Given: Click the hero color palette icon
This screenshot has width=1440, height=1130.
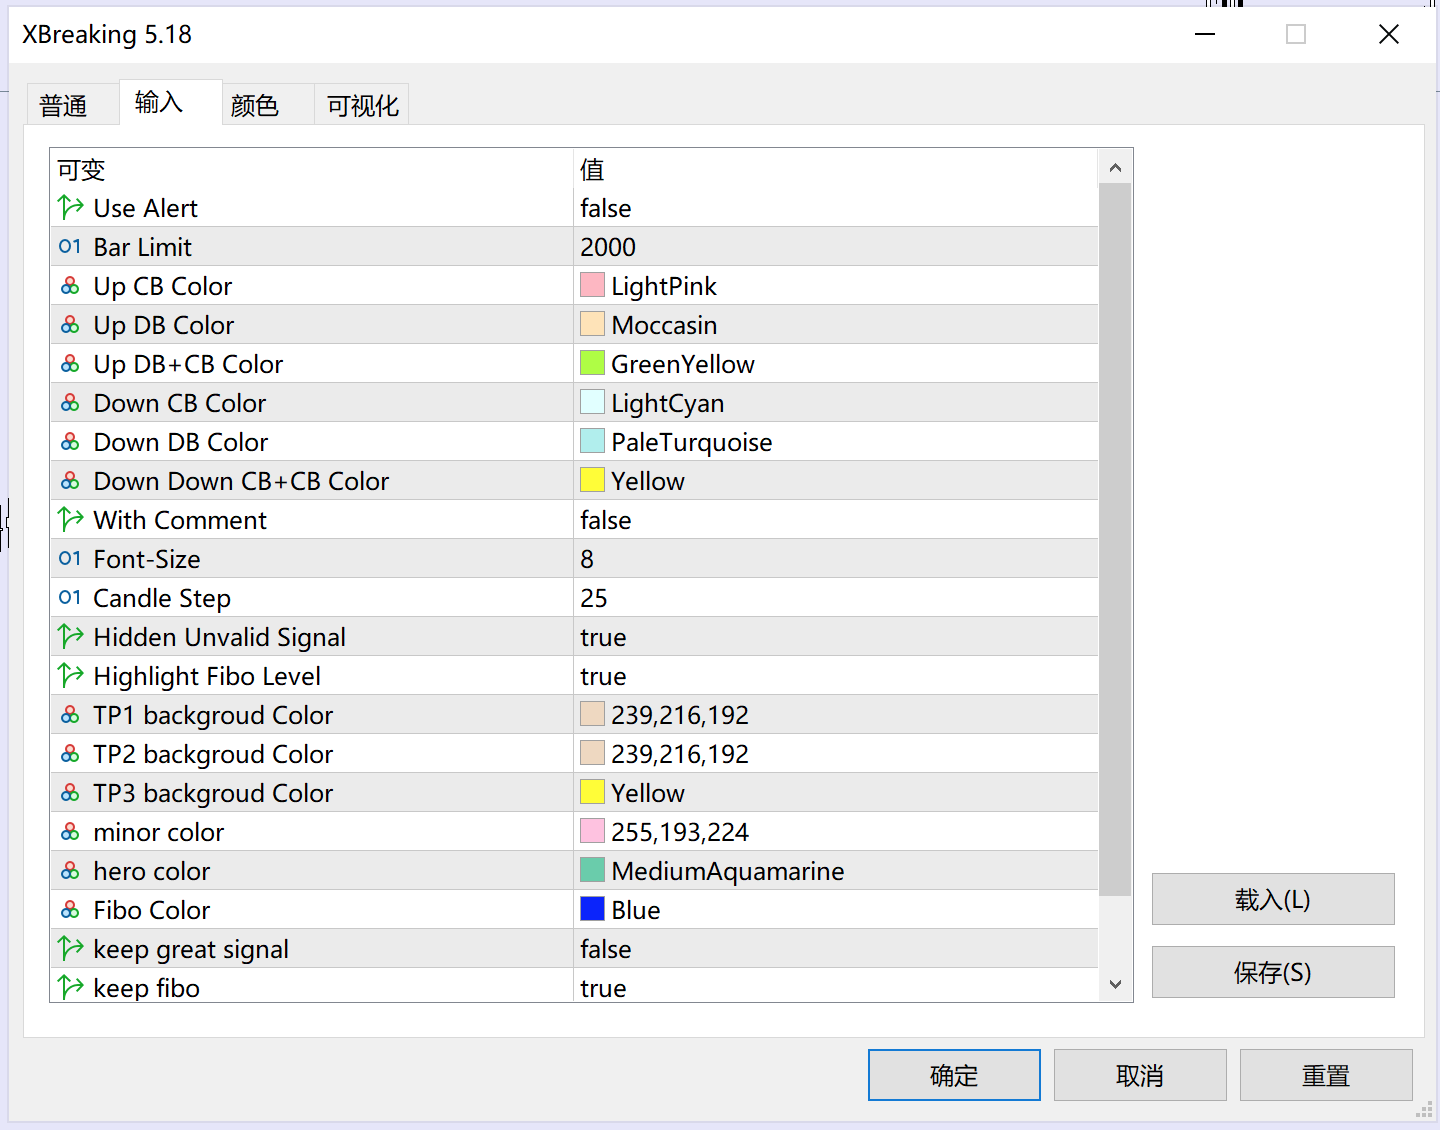Looking at the screenshot, I should pos(70,871).
